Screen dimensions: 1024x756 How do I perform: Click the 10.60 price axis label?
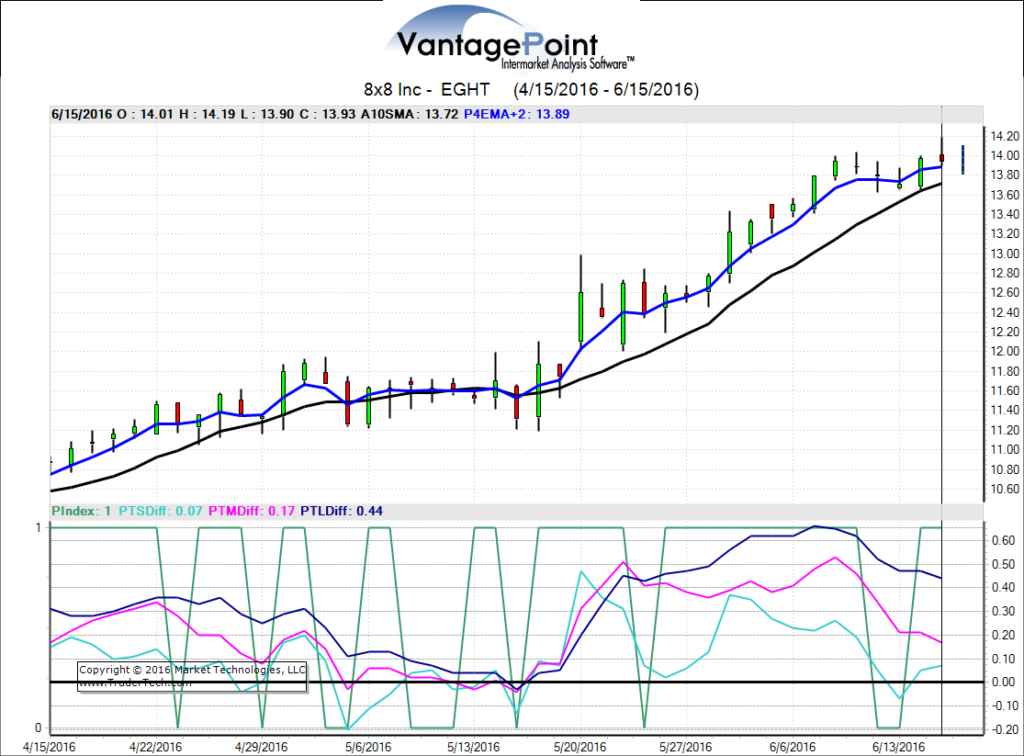click(1004, 489)
